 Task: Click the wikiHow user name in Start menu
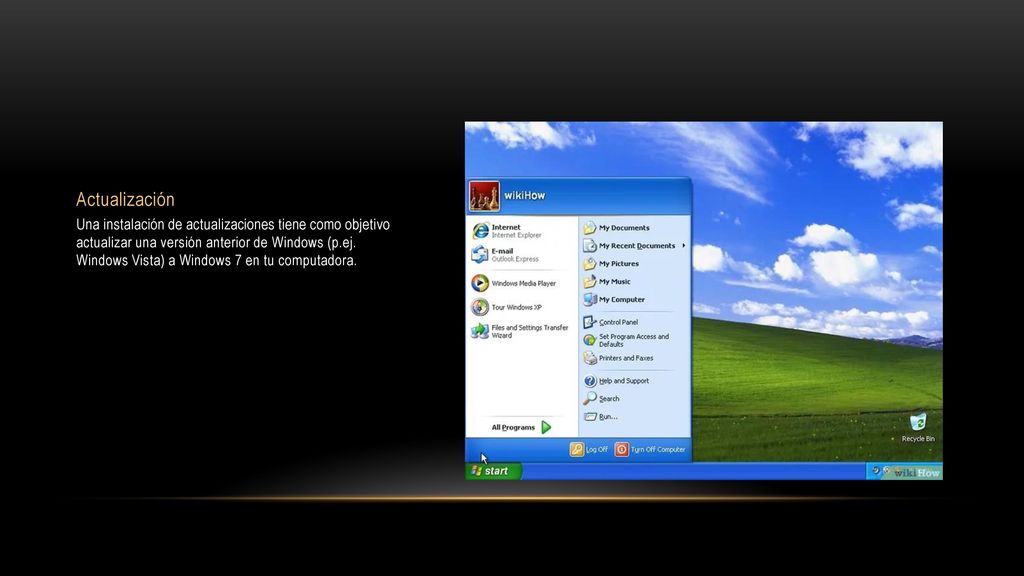524,195
